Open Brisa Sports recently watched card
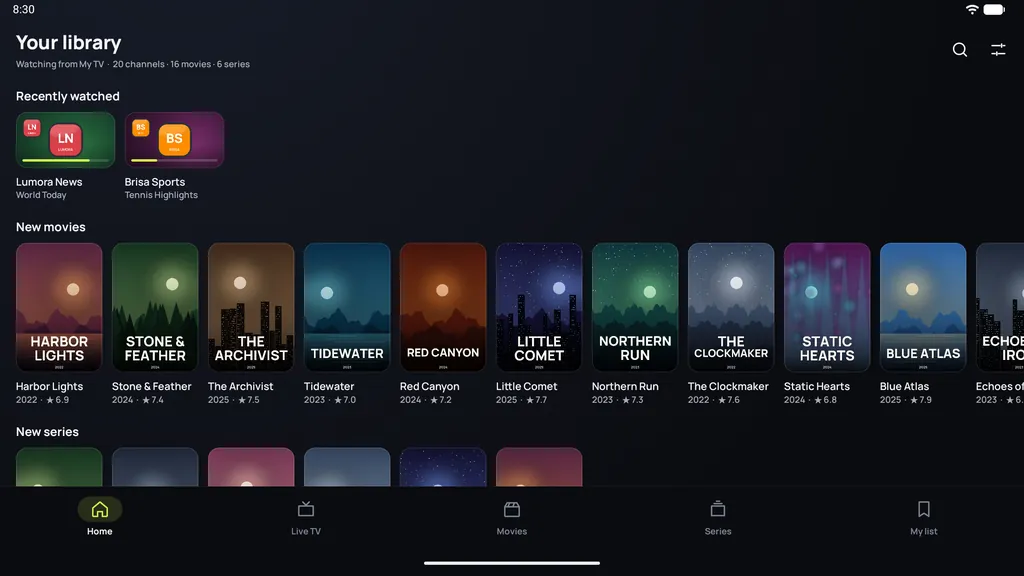1024x576 pixels. point(174,140)
